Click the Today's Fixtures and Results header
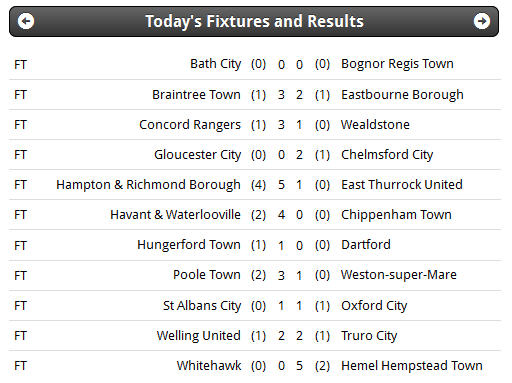This screenshot has height=383, width=512. click(254, 21)
